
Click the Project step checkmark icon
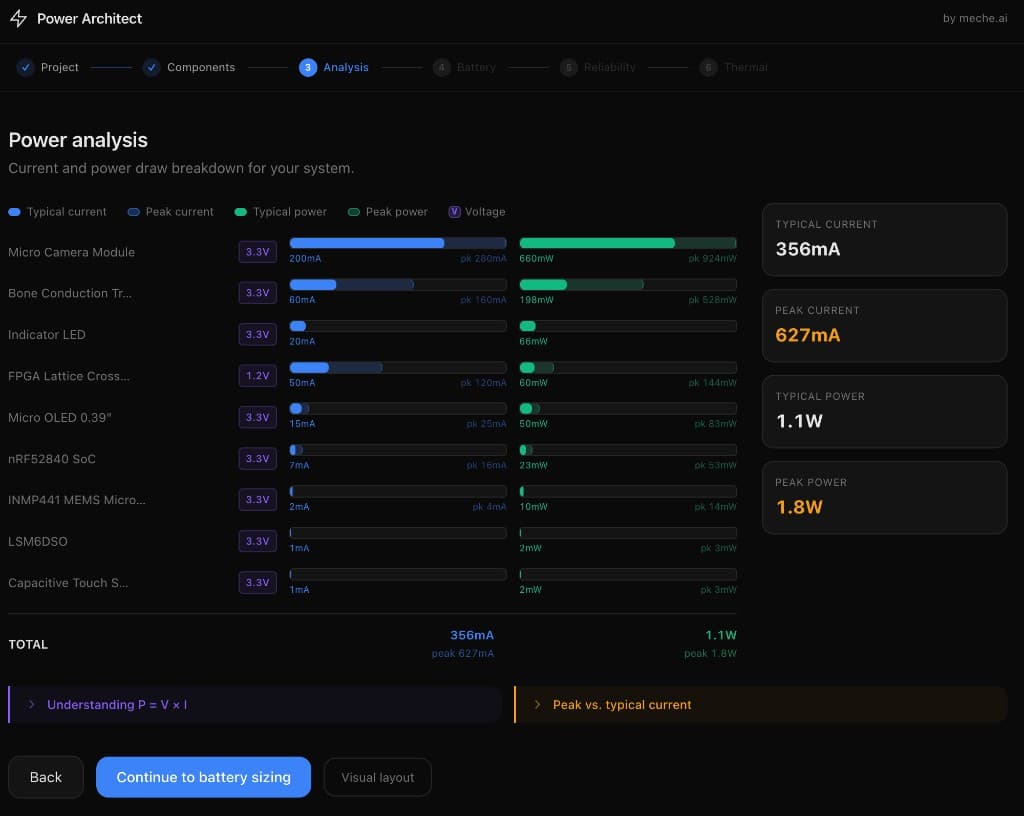point(26,67)
